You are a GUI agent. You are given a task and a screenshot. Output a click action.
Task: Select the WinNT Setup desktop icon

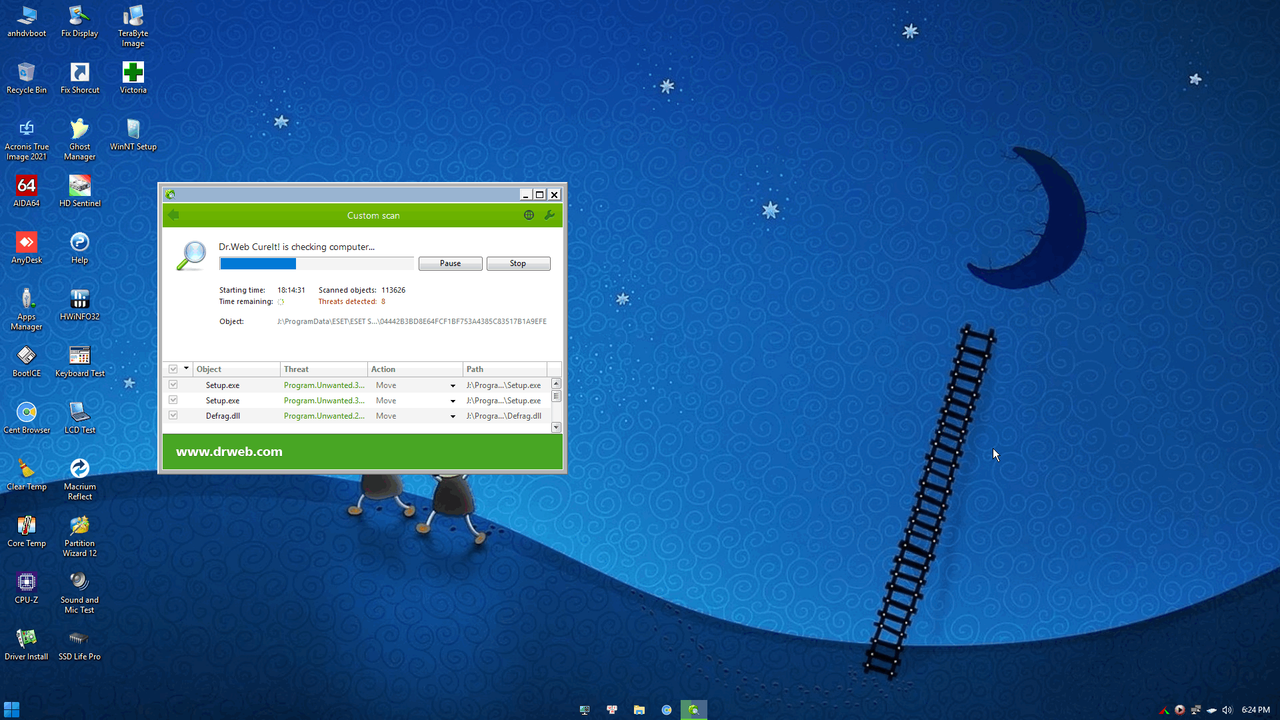click(x=133, y=134)
